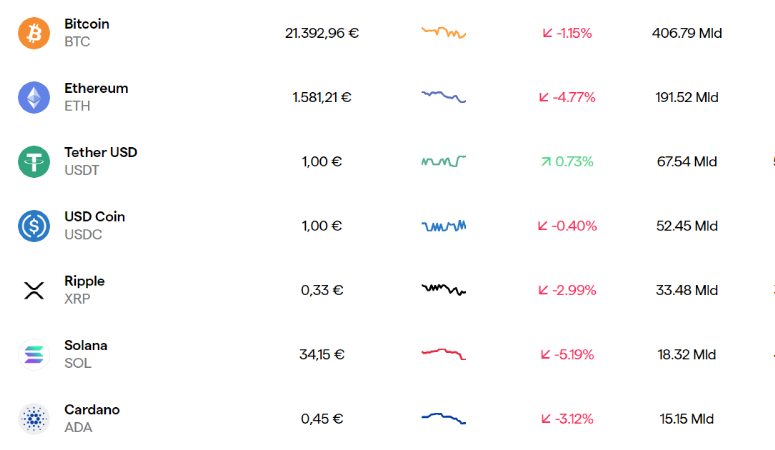Open the Tether green sparkline chart
775x450 pixels.
point(443,161)
